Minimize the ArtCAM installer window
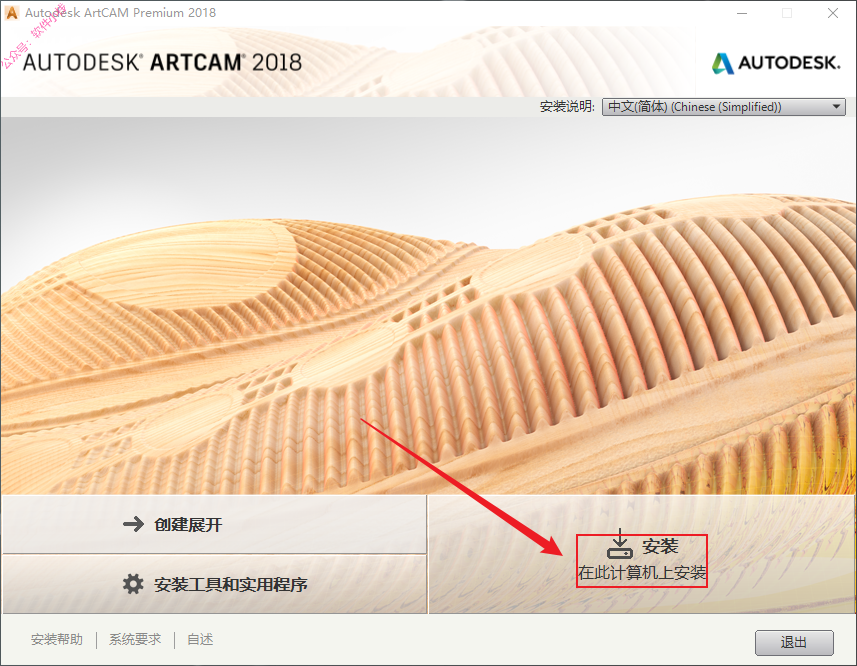This screenshot has width=857, height=666. coord(742,13)
